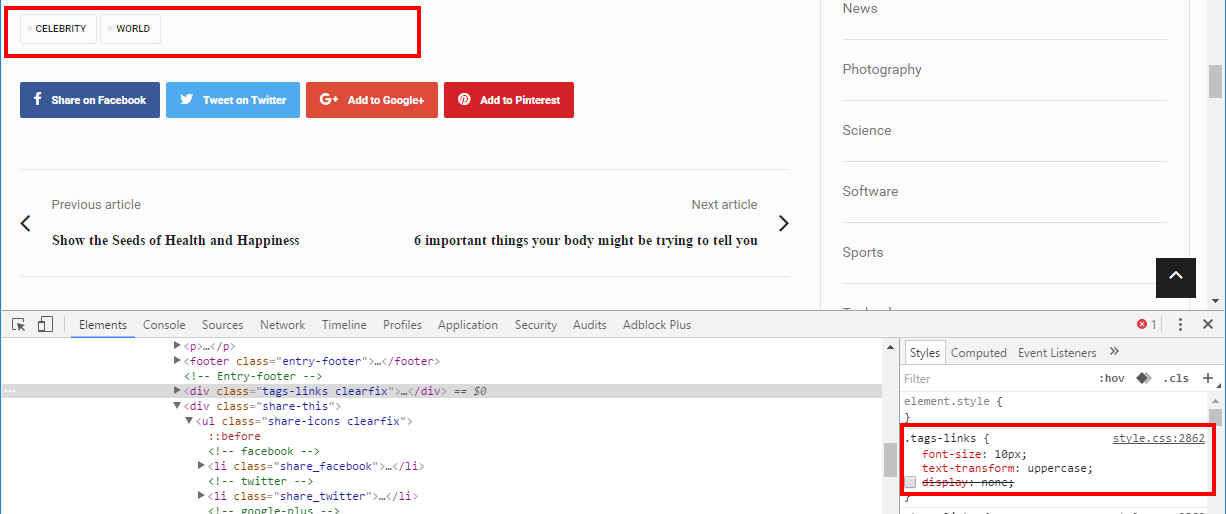Toggle the device toolbar icon

(45, 325)
